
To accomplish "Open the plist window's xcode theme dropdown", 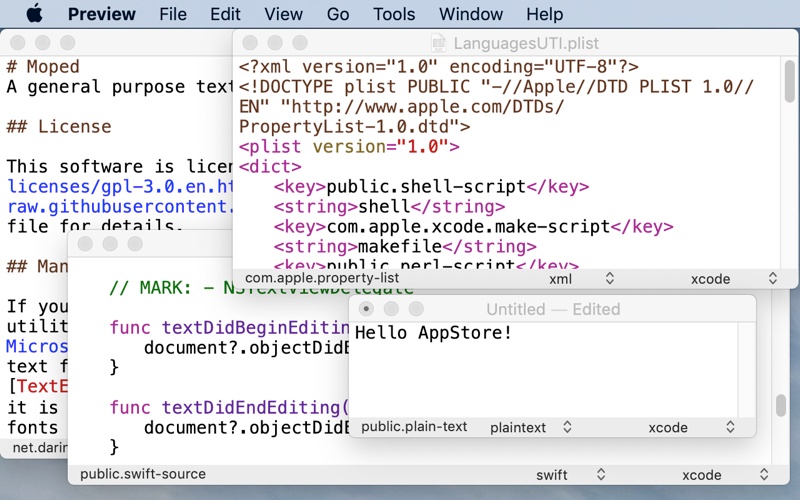I will (x=733, y=279).
